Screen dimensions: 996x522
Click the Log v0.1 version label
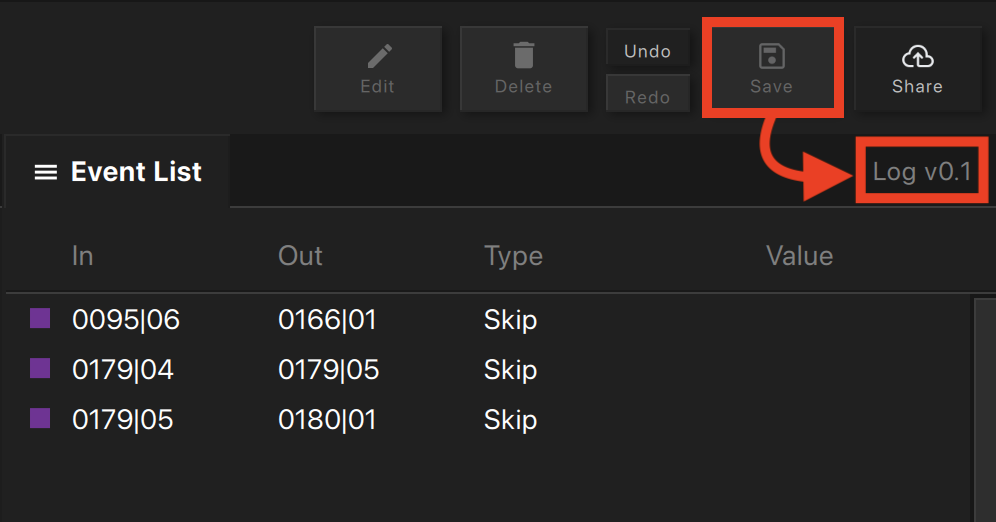[922, 171]
